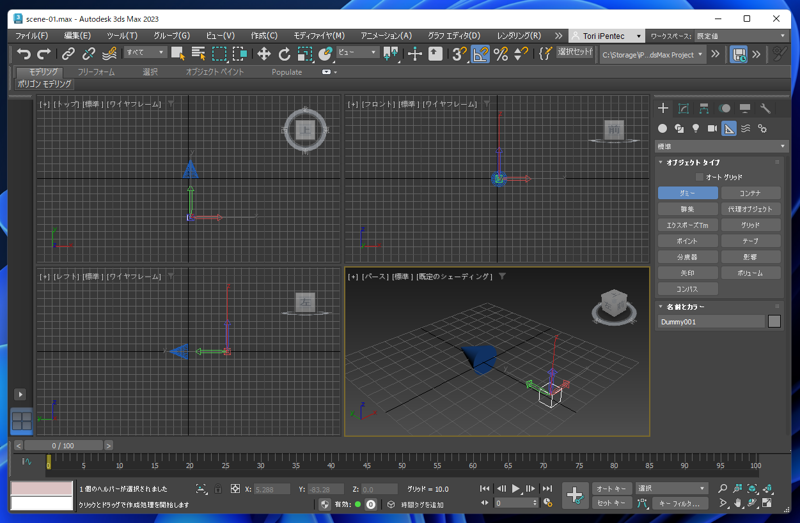
Task: Switch to the Modify command panel tab
Action: 683,108
